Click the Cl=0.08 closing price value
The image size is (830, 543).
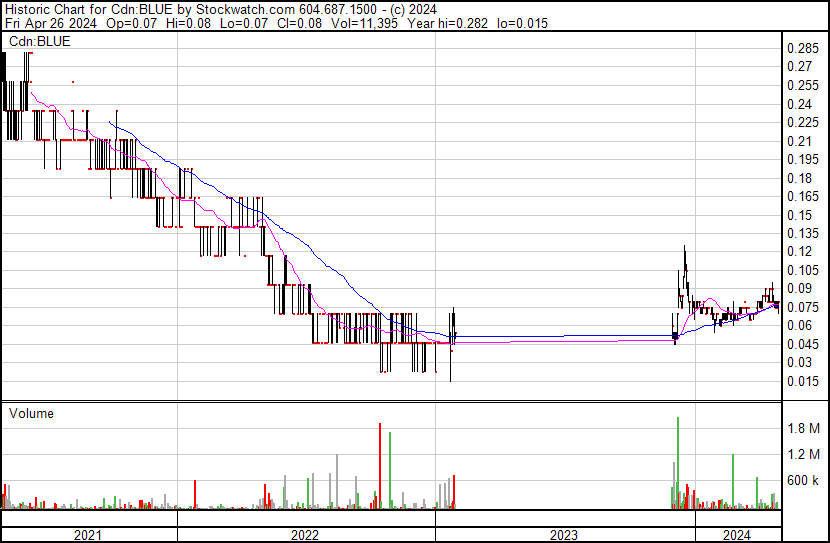(x=300, y=23)
